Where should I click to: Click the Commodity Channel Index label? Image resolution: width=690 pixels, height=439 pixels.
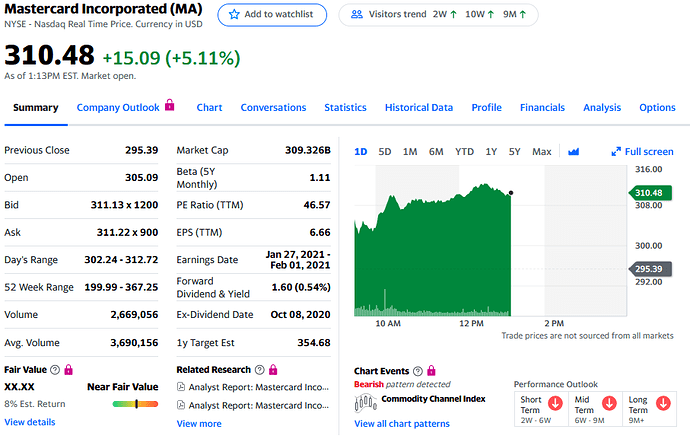pyautogui.click(x=433, y=399)
